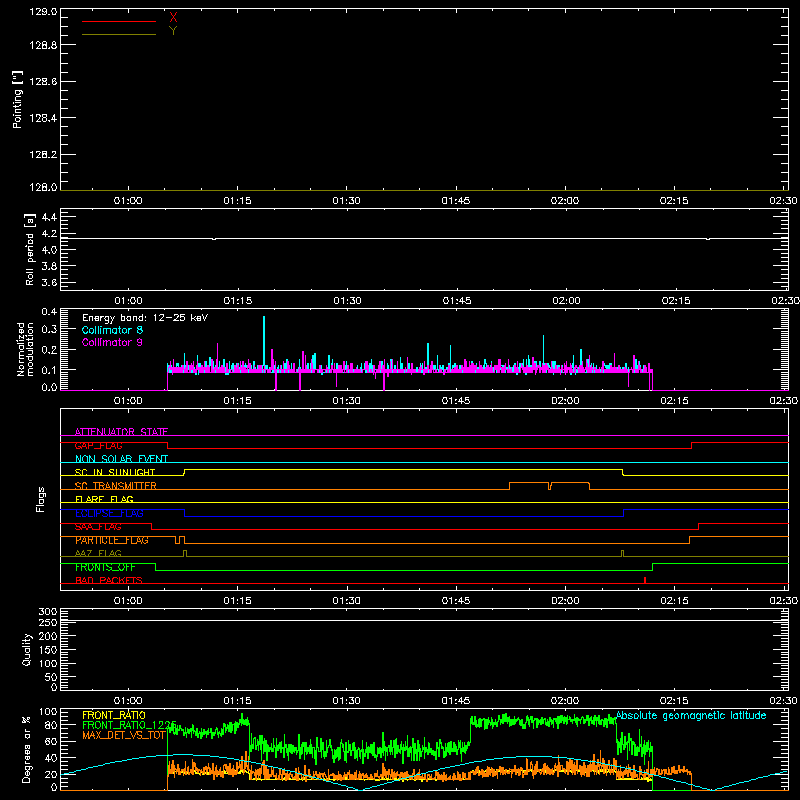Click the 3.6 tick on Roll period axis
The height and width of the screenshot is (800, 800).
49,282
